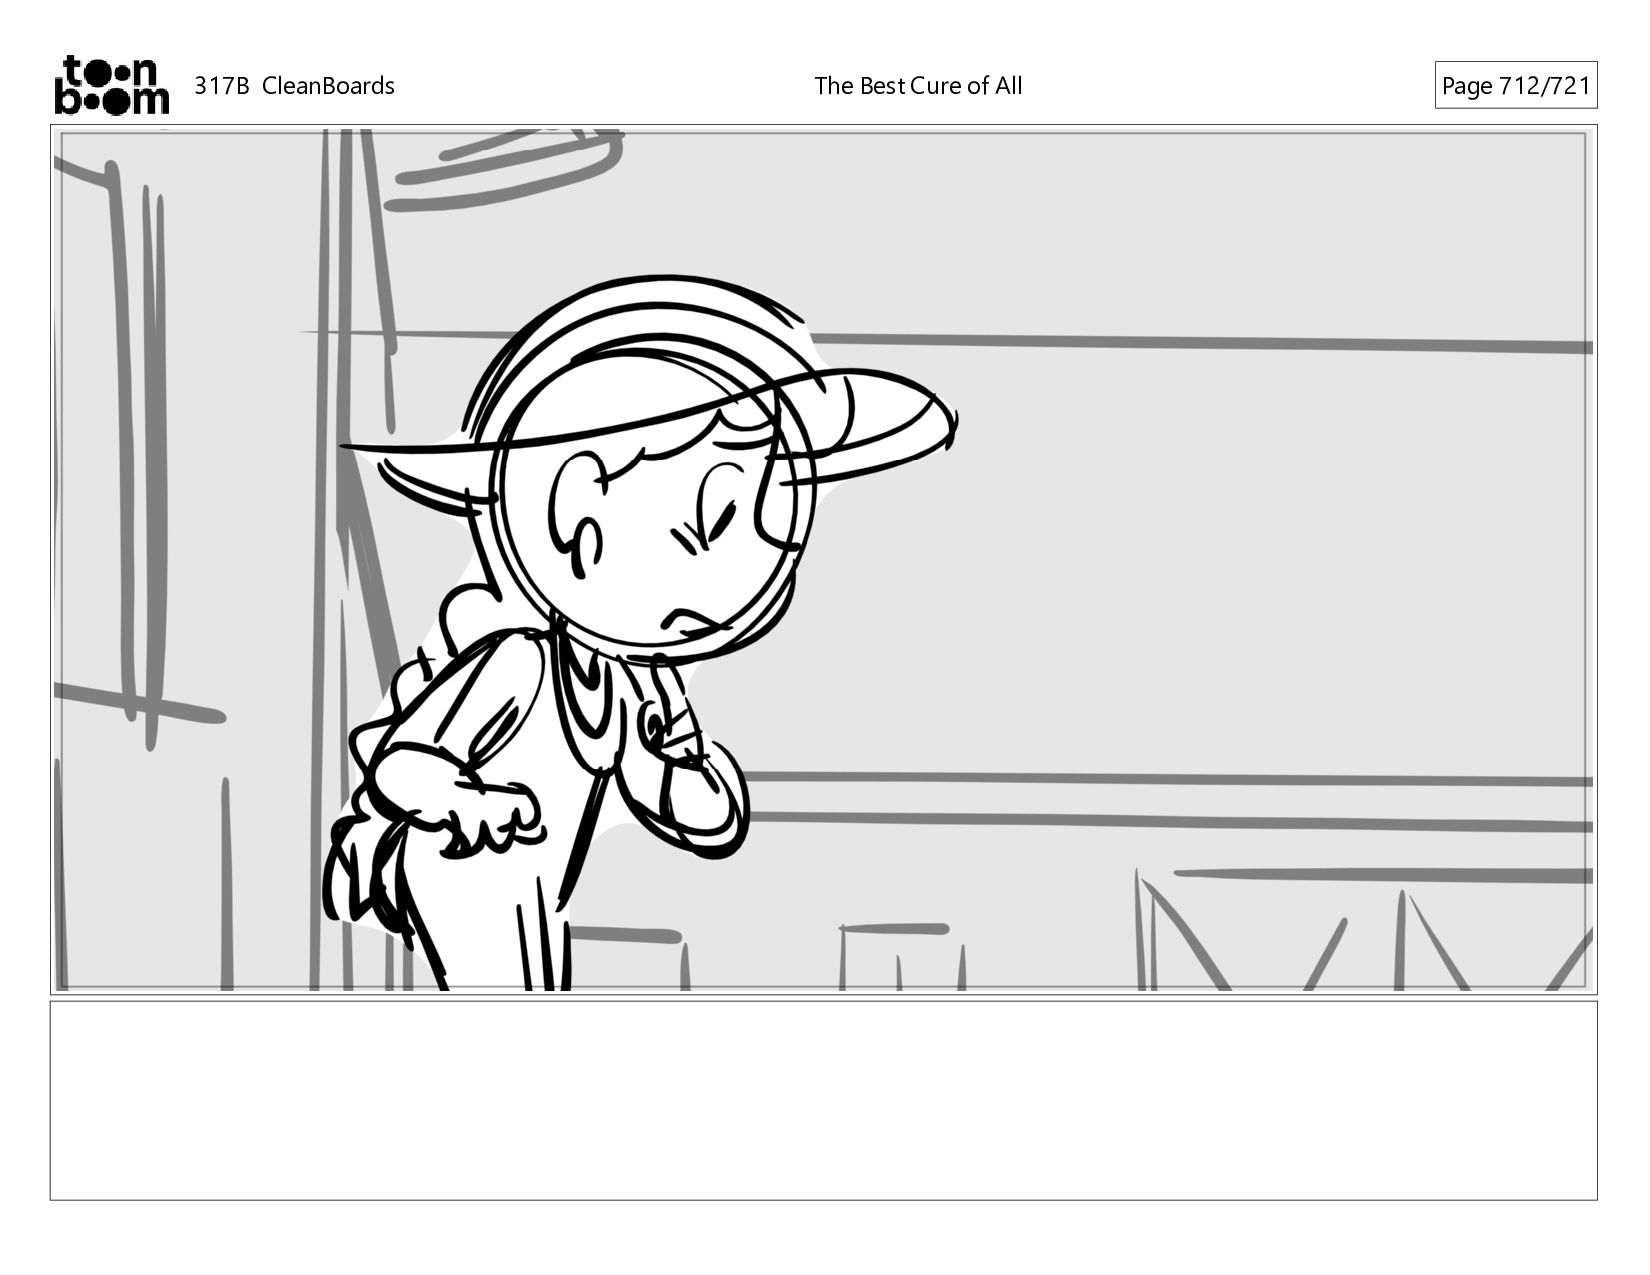Click the Toon Boom logo

(111, 85)
